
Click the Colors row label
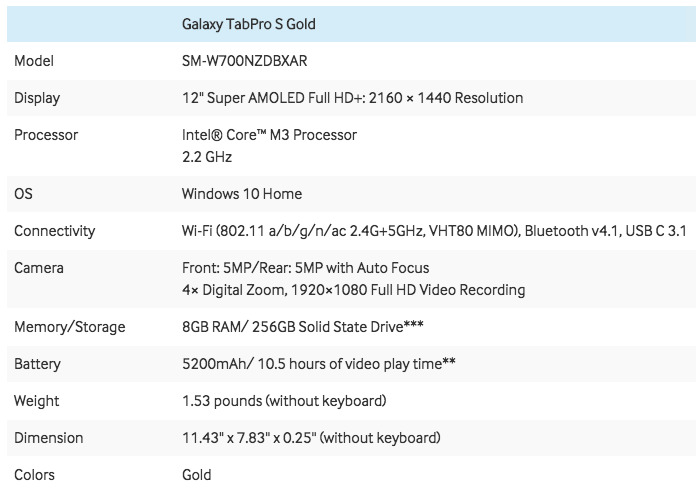click(x=34, y=475)
